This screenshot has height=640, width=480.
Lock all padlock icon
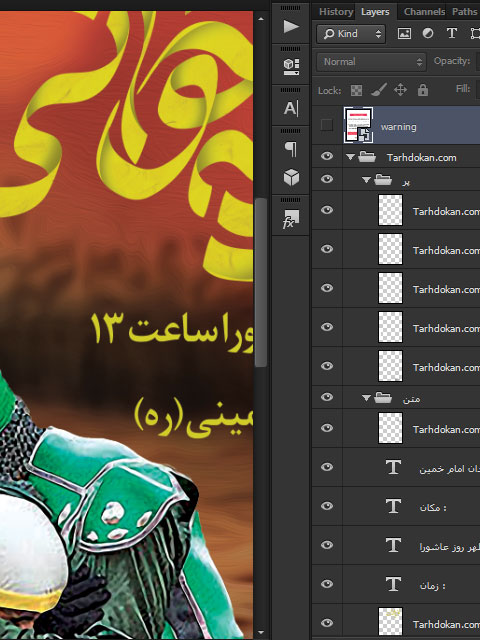423,90
